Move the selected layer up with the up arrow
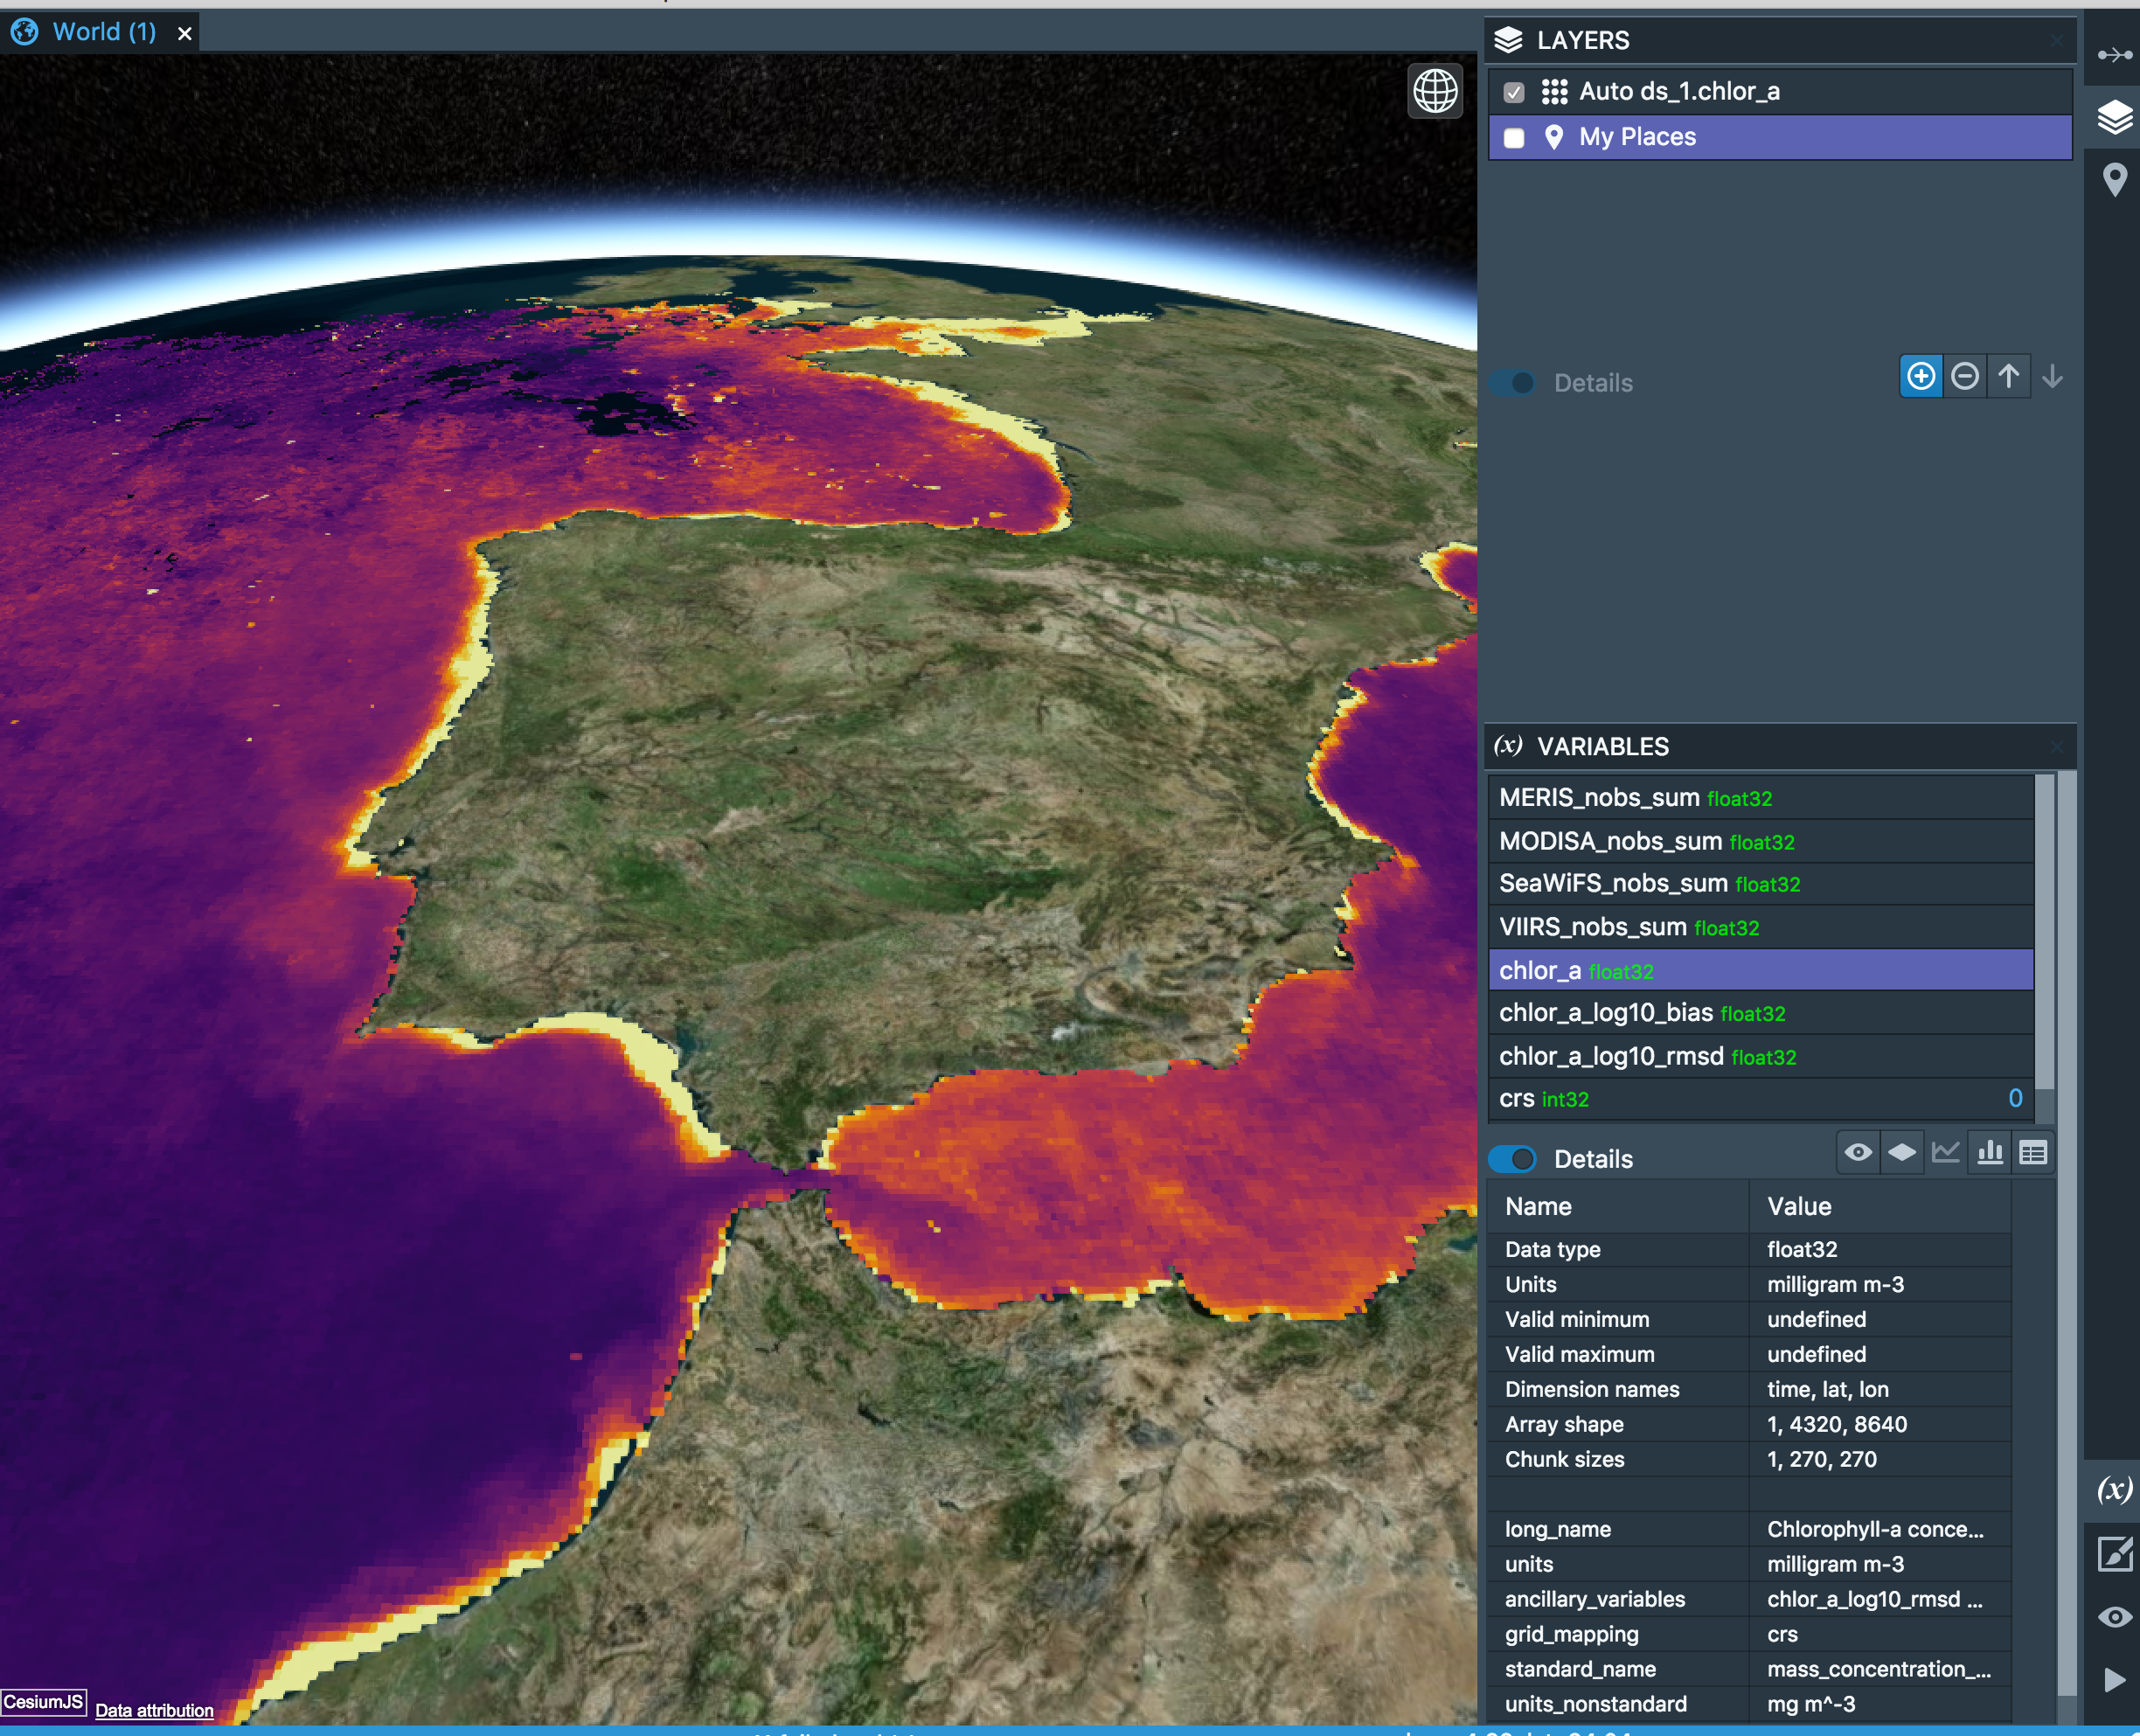Image resolution: width=2140 pixels, height=1736 pixels. (x=2009, y=376)
